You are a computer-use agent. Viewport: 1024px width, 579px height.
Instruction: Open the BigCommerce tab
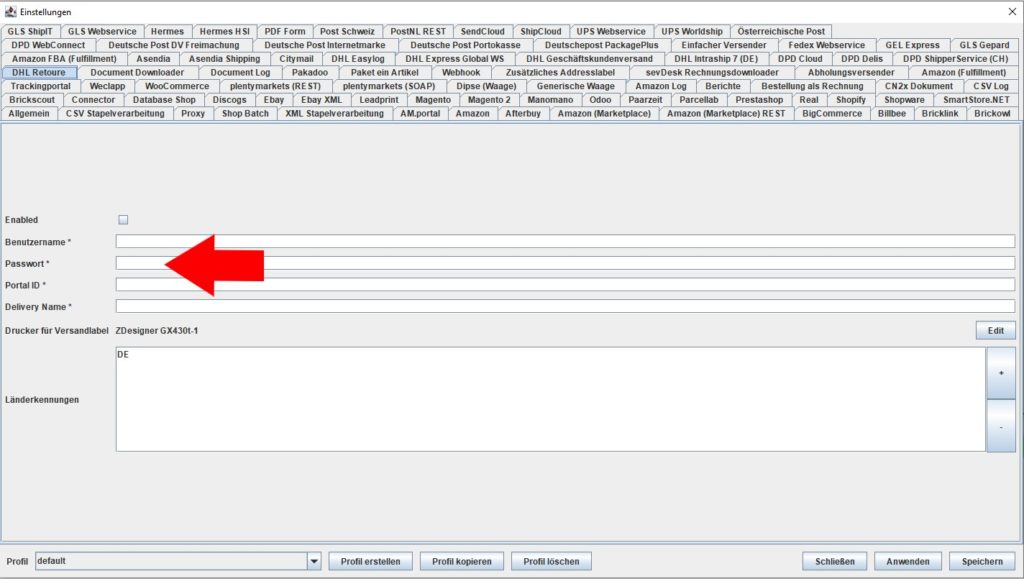(x=832, y=114)
